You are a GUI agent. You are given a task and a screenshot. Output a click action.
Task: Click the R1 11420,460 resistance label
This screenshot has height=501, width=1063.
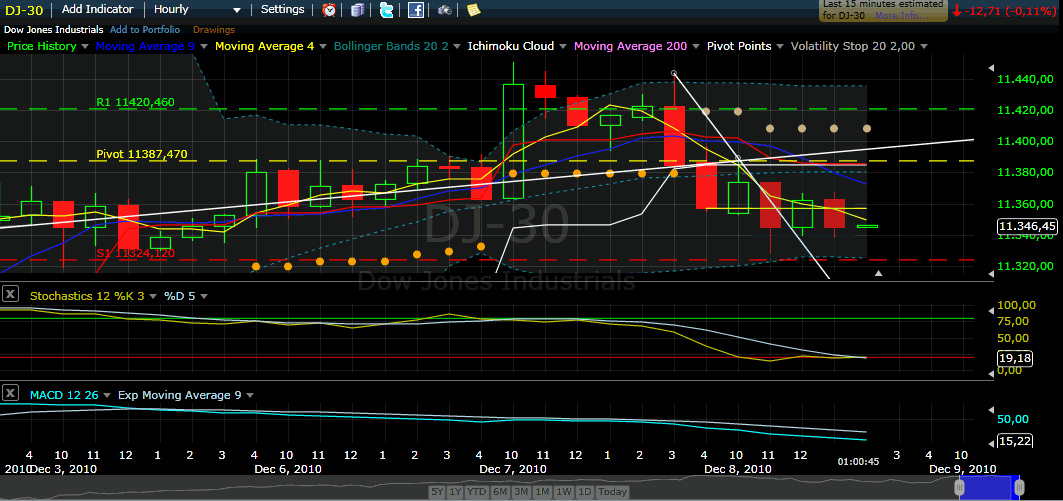tap(136, 102)
